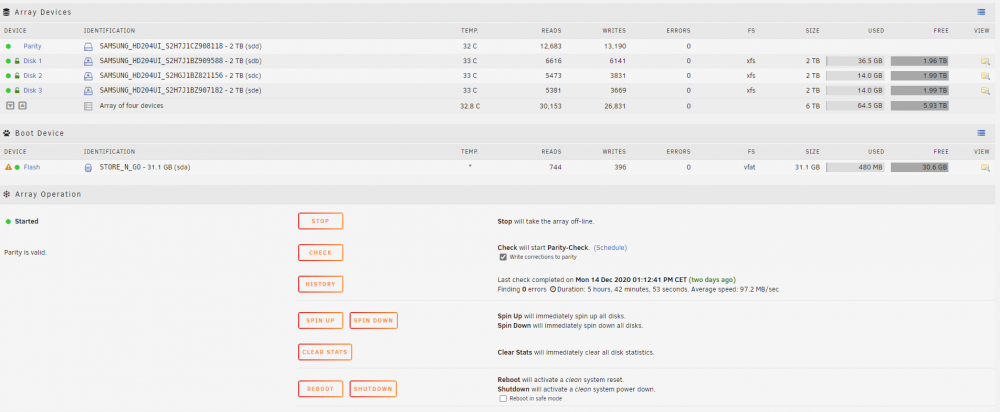This screenshot has height=412, width=1000.
Task: Click array total used bar 64.5 GB
Action: 855,106
